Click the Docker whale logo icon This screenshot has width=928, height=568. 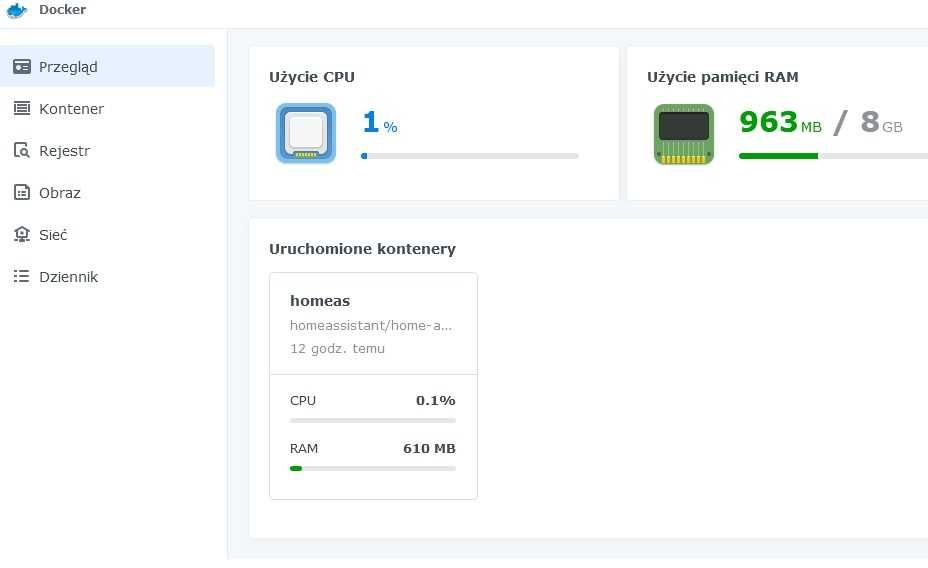(16, 10)
